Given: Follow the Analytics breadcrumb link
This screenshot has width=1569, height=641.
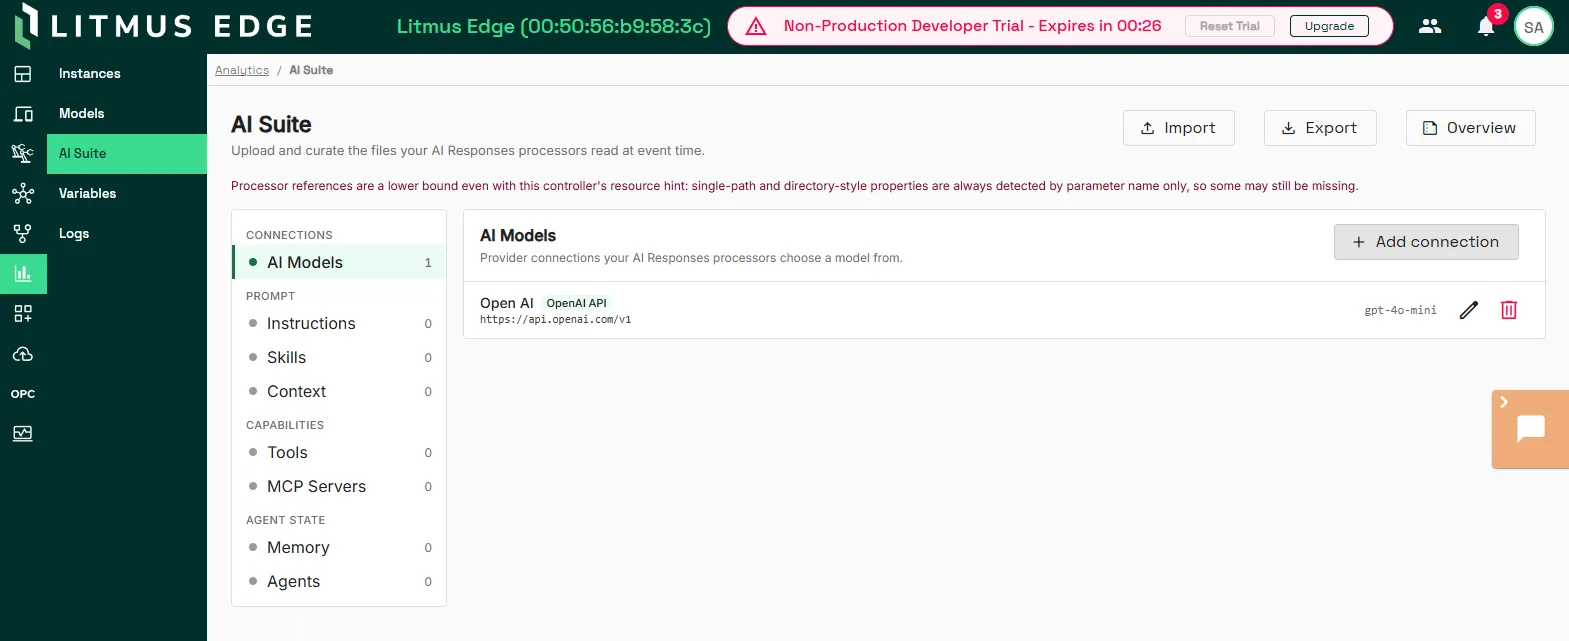Looking at the screenshot, I should coord(242,70).
